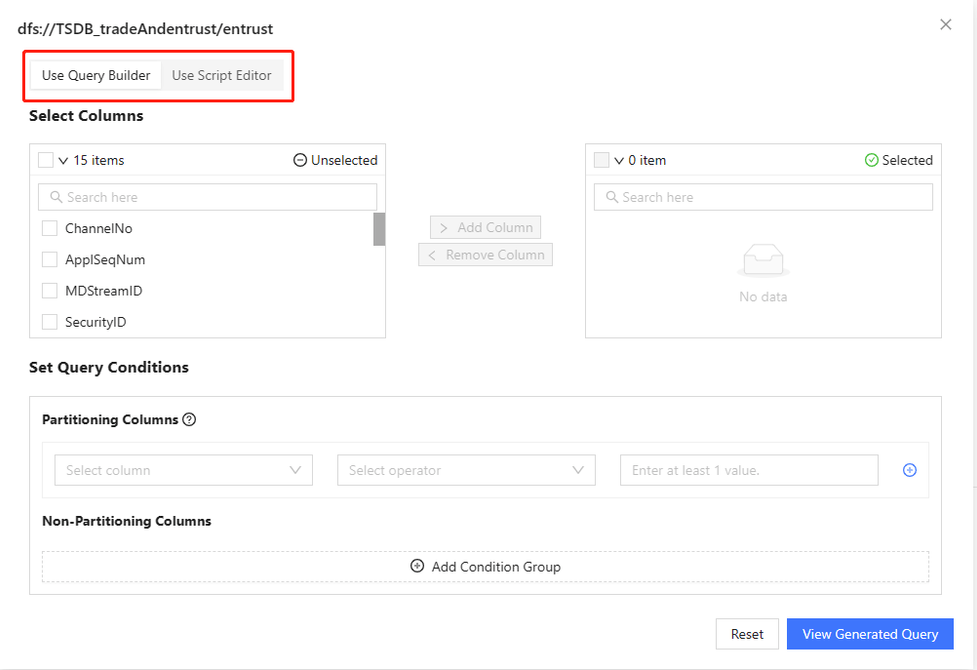Select the Use Query Builder tab
The height and width of the screenshot is (670, 977).
click(96, 75)
